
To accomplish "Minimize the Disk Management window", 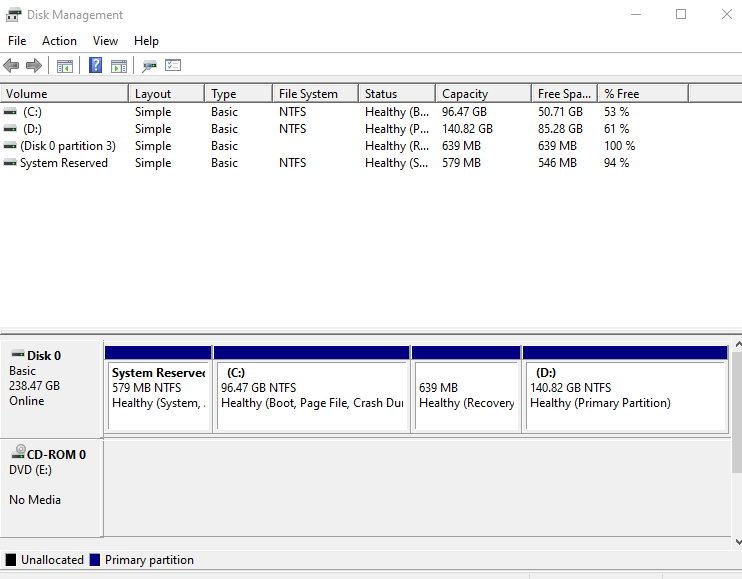I will [636, 14].
